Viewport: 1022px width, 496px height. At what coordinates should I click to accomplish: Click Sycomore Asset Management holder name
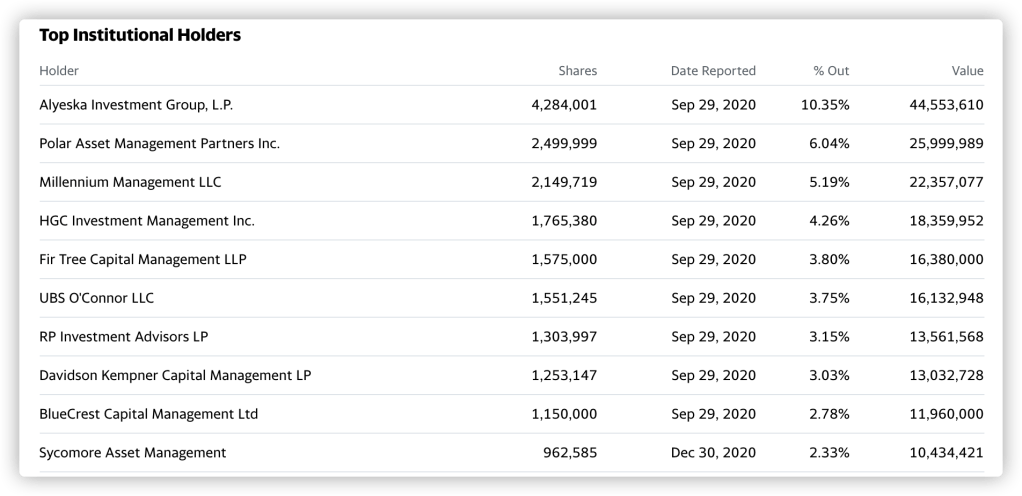click(x=133, y=453)
